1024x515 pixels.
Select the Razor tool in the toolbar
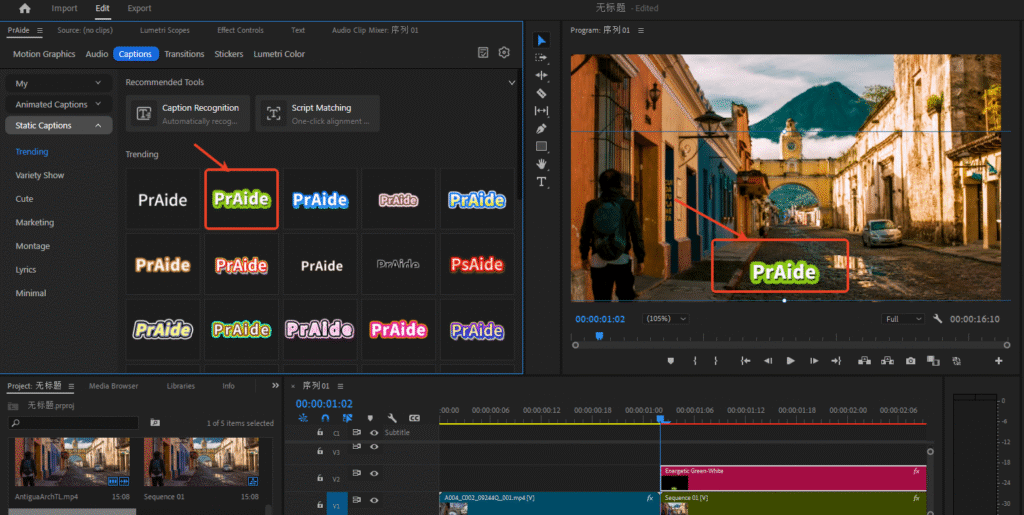pos(542,93)
